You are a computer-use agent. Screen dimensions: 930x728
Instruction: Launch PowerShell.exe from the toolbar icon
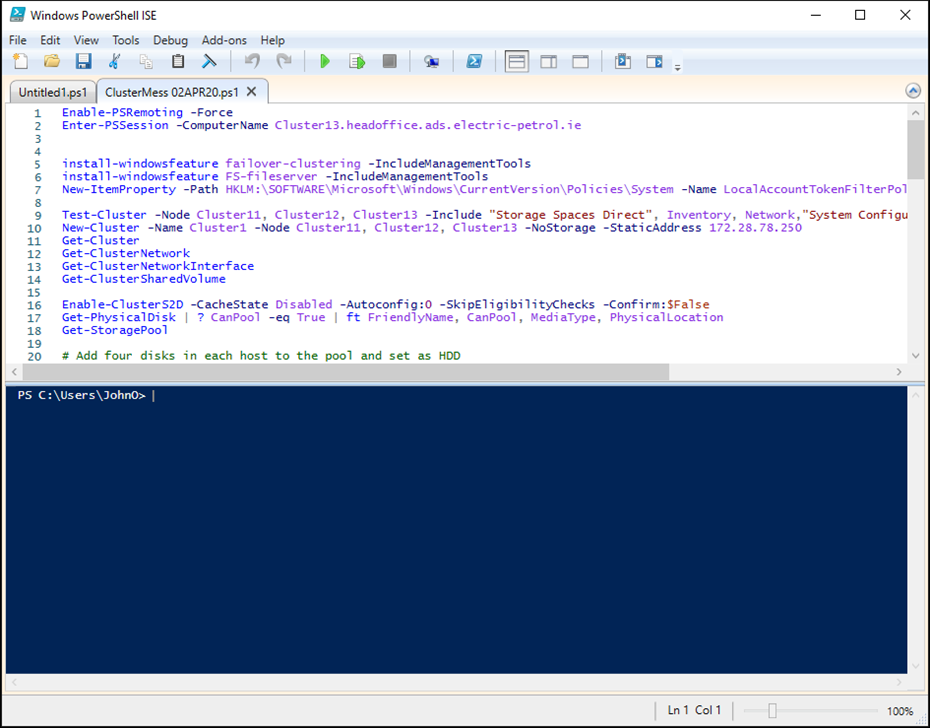click(475, 62)
